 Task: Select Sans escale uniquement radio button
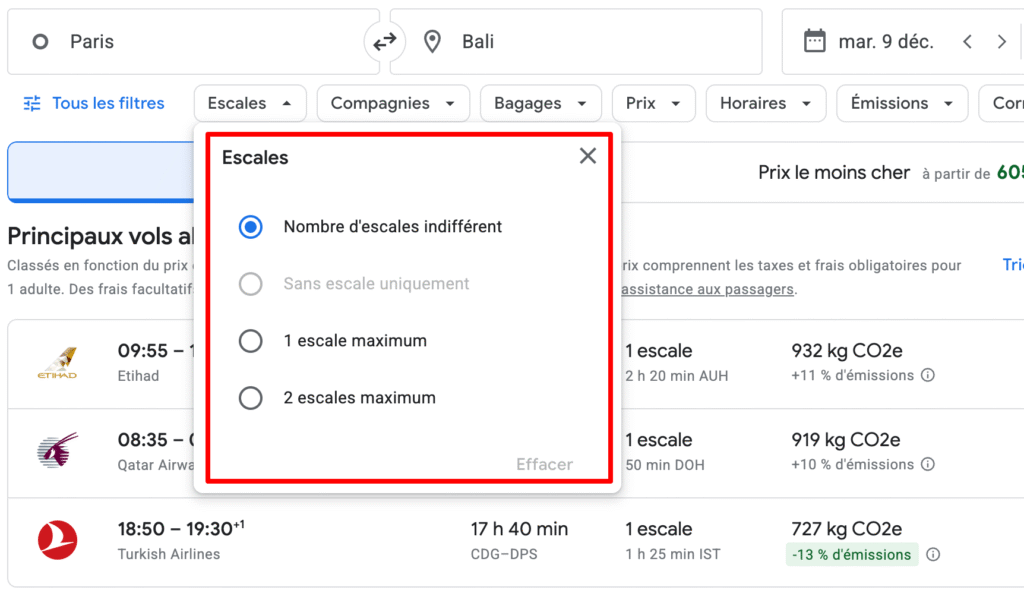[x=250, y=284]
